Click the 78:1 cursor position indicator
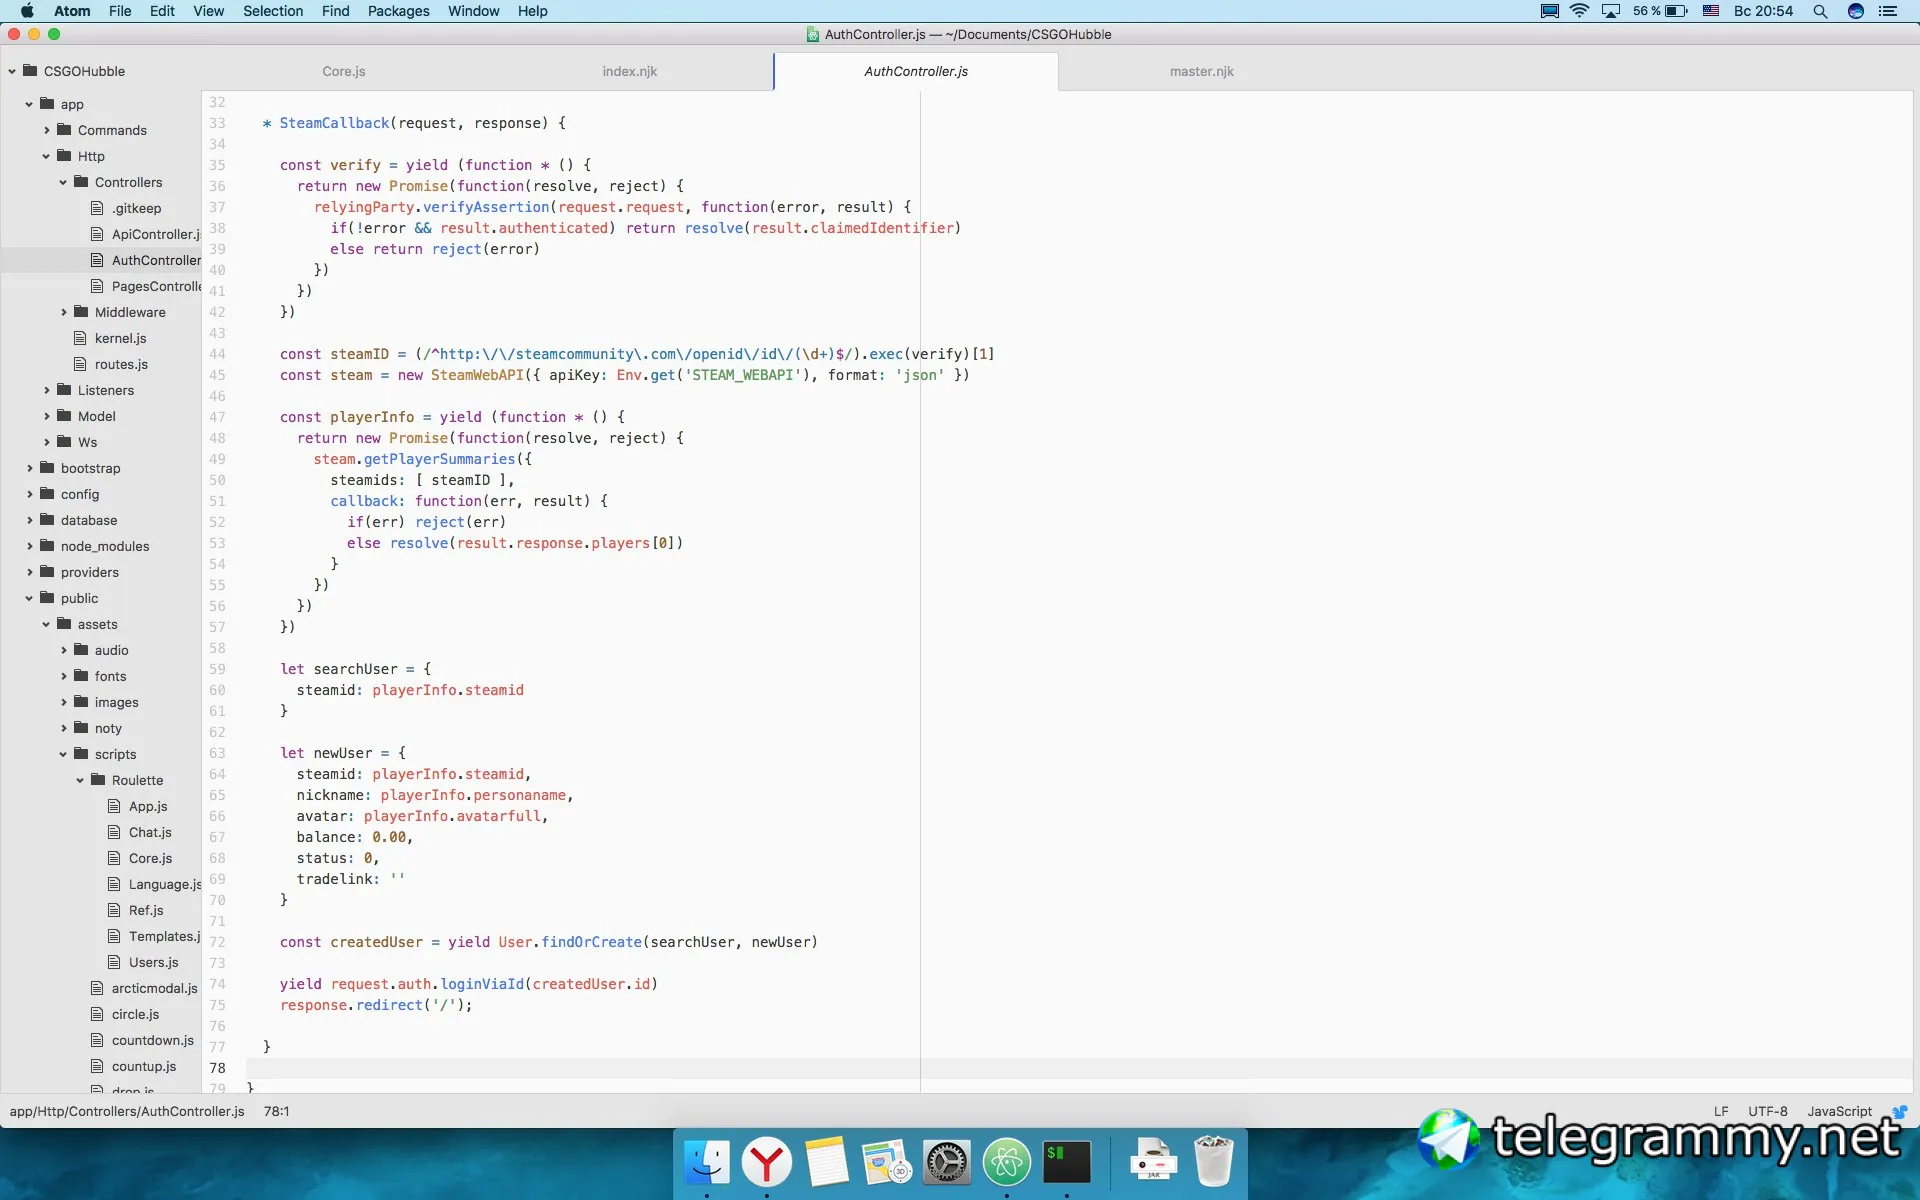The image size is (1920, 1200). tap(276, 1111)
